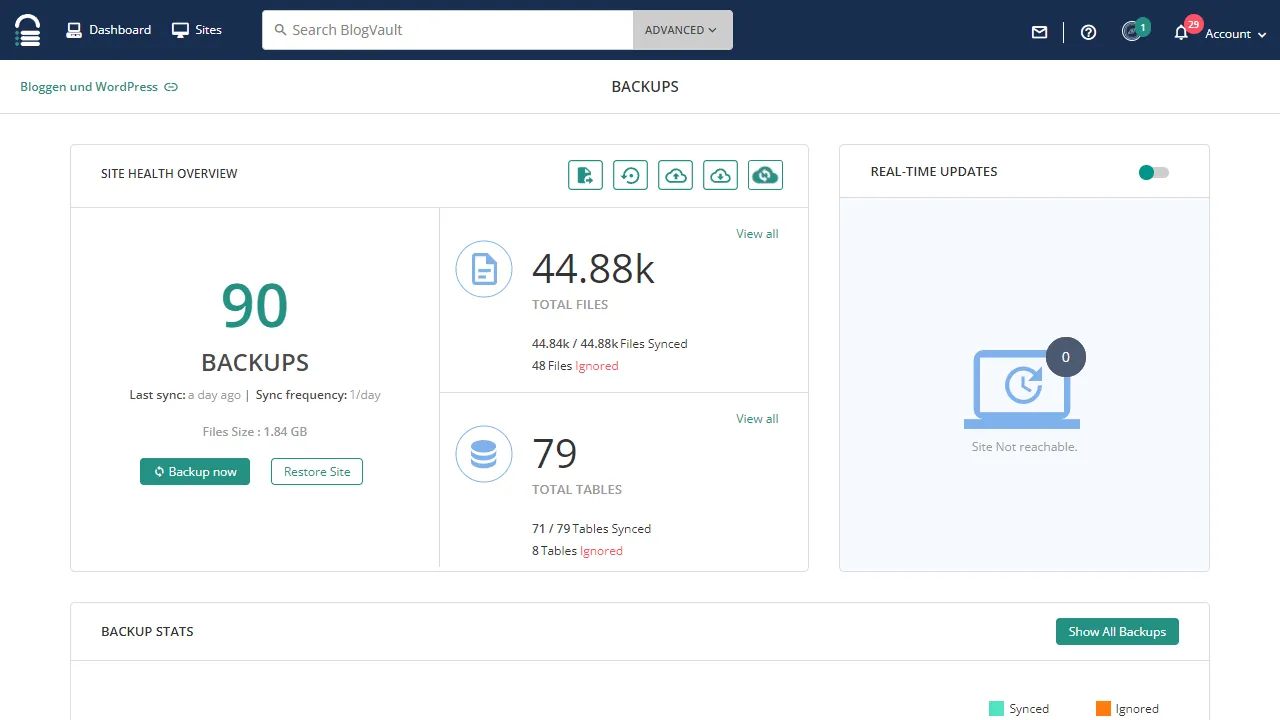Screen dimensions: 1280x720
Task: Open the ADVANCED search dropdown
Action: click(x=683, y=30)
